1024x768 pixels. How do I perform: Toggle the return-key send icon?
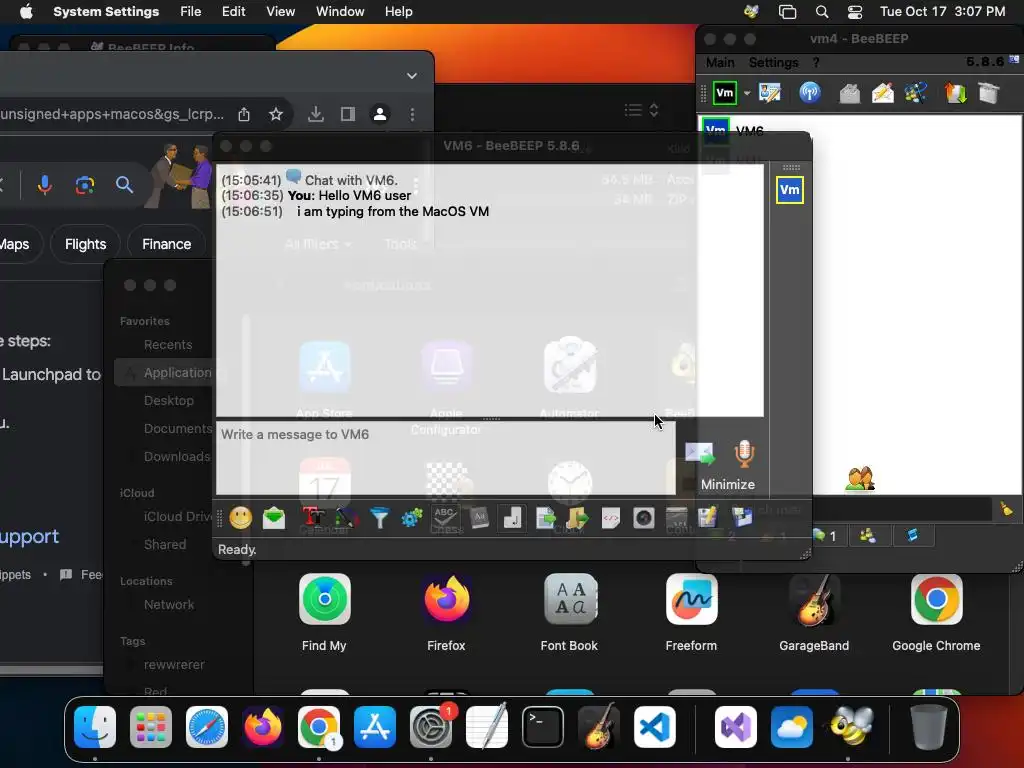(x=512, y=518)
